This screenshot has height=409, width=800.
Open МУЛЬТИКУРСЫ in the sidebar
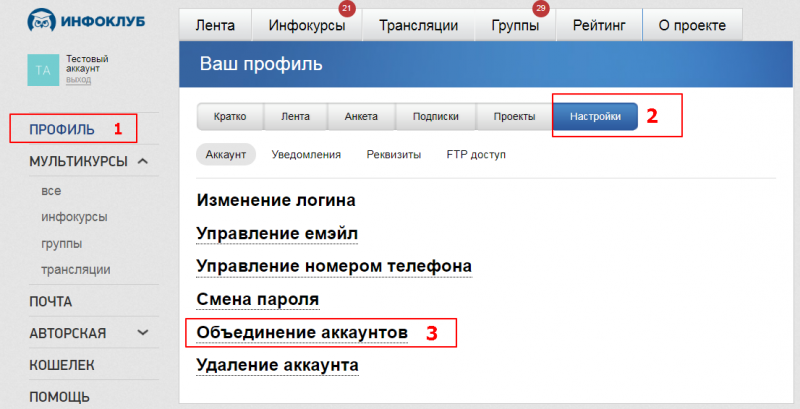[78, 162]
